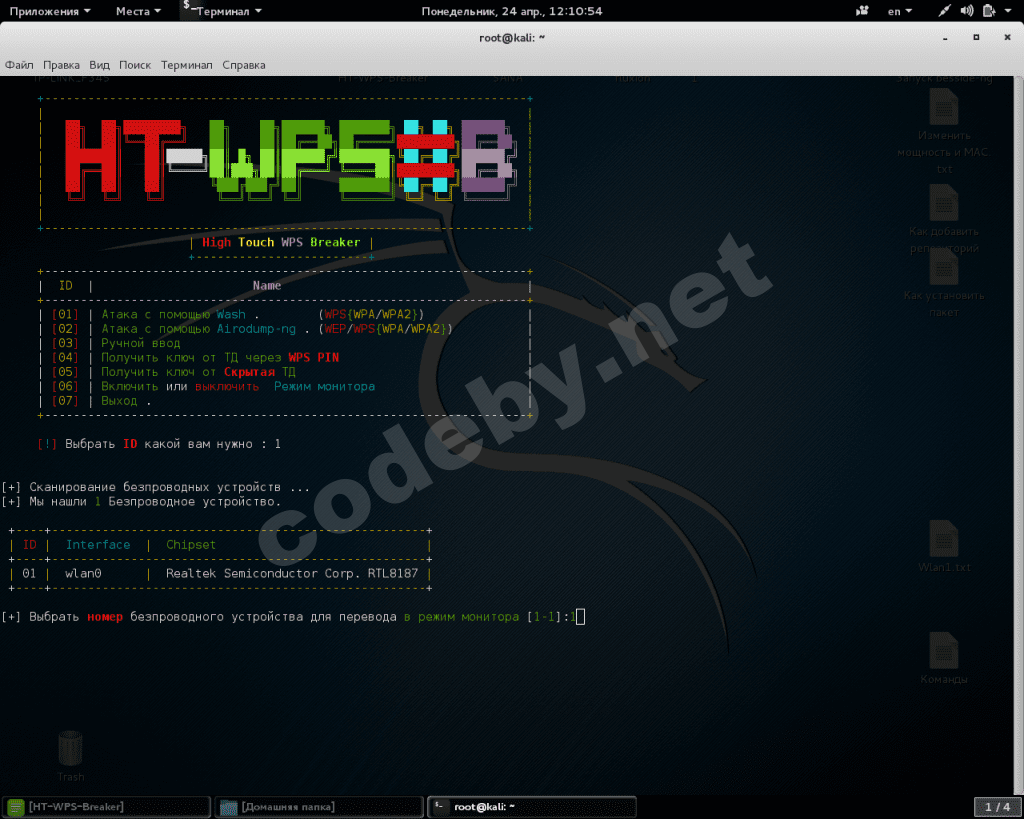Expand the Приложения top panel menu
The image size is (1024, 819).
(50, 10)
